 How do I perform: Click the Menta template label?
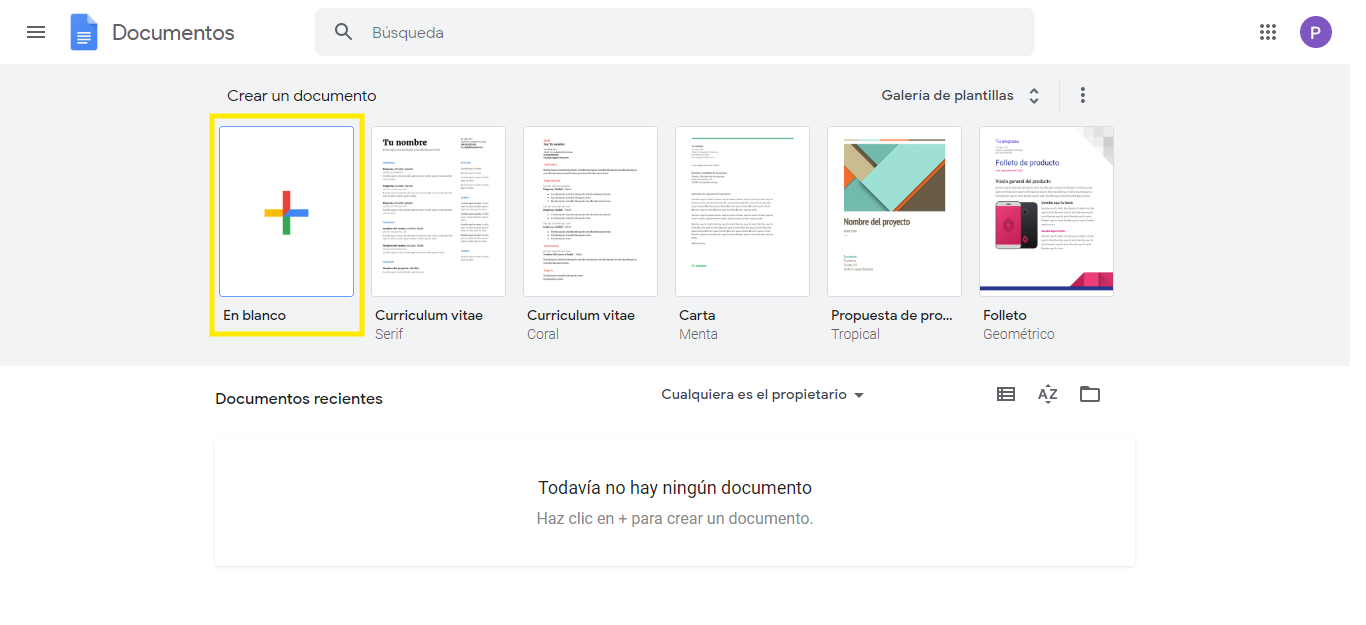(x=698, y=334)
